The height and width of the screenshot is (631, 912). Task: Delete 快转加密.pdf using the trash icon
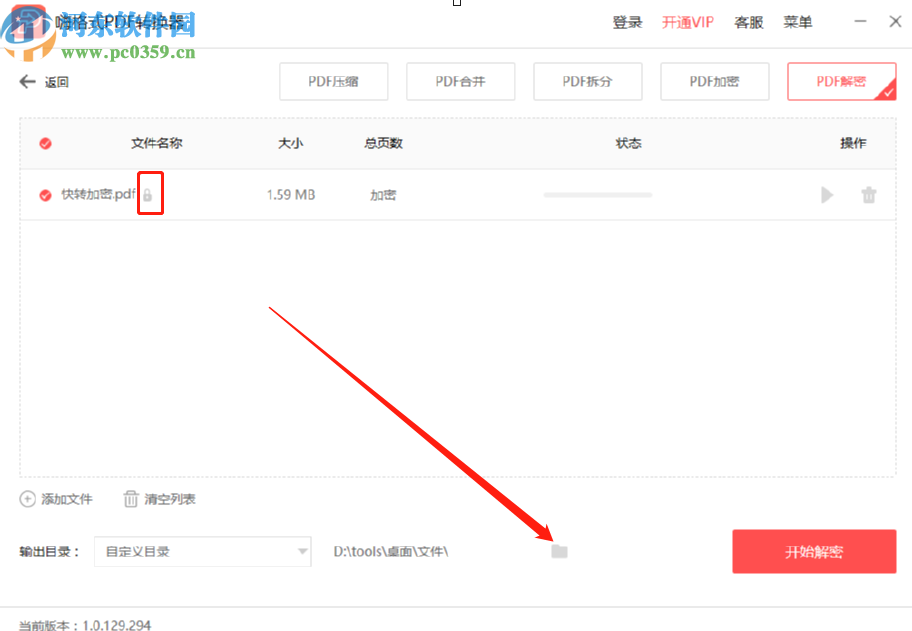[x=869, y=195]
